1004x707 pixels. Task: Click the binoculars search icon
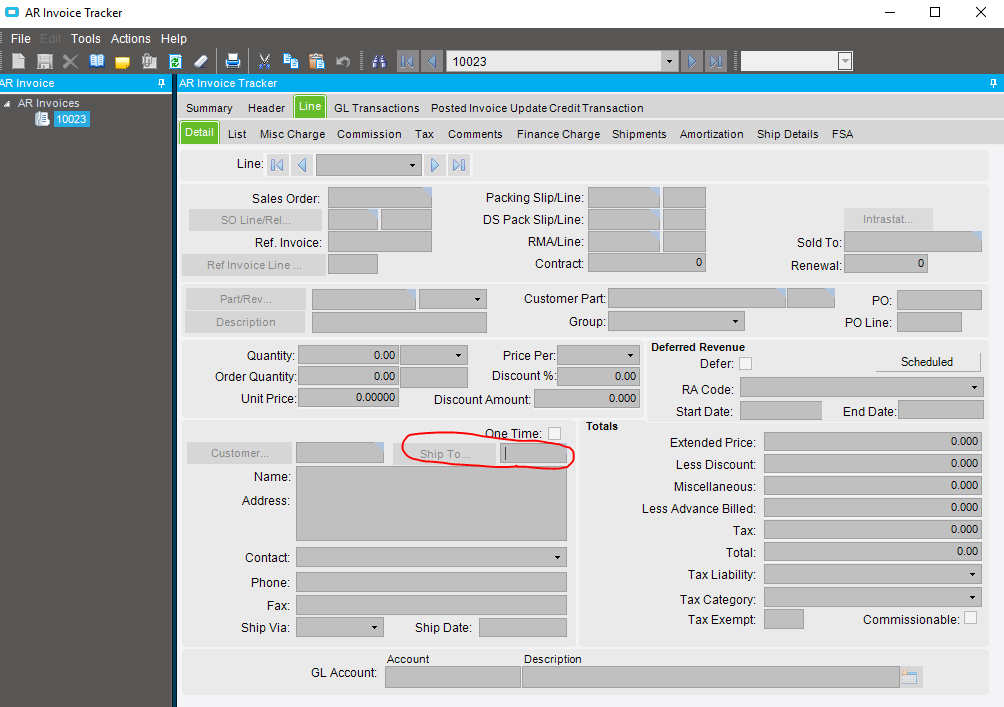click(379, 61)
